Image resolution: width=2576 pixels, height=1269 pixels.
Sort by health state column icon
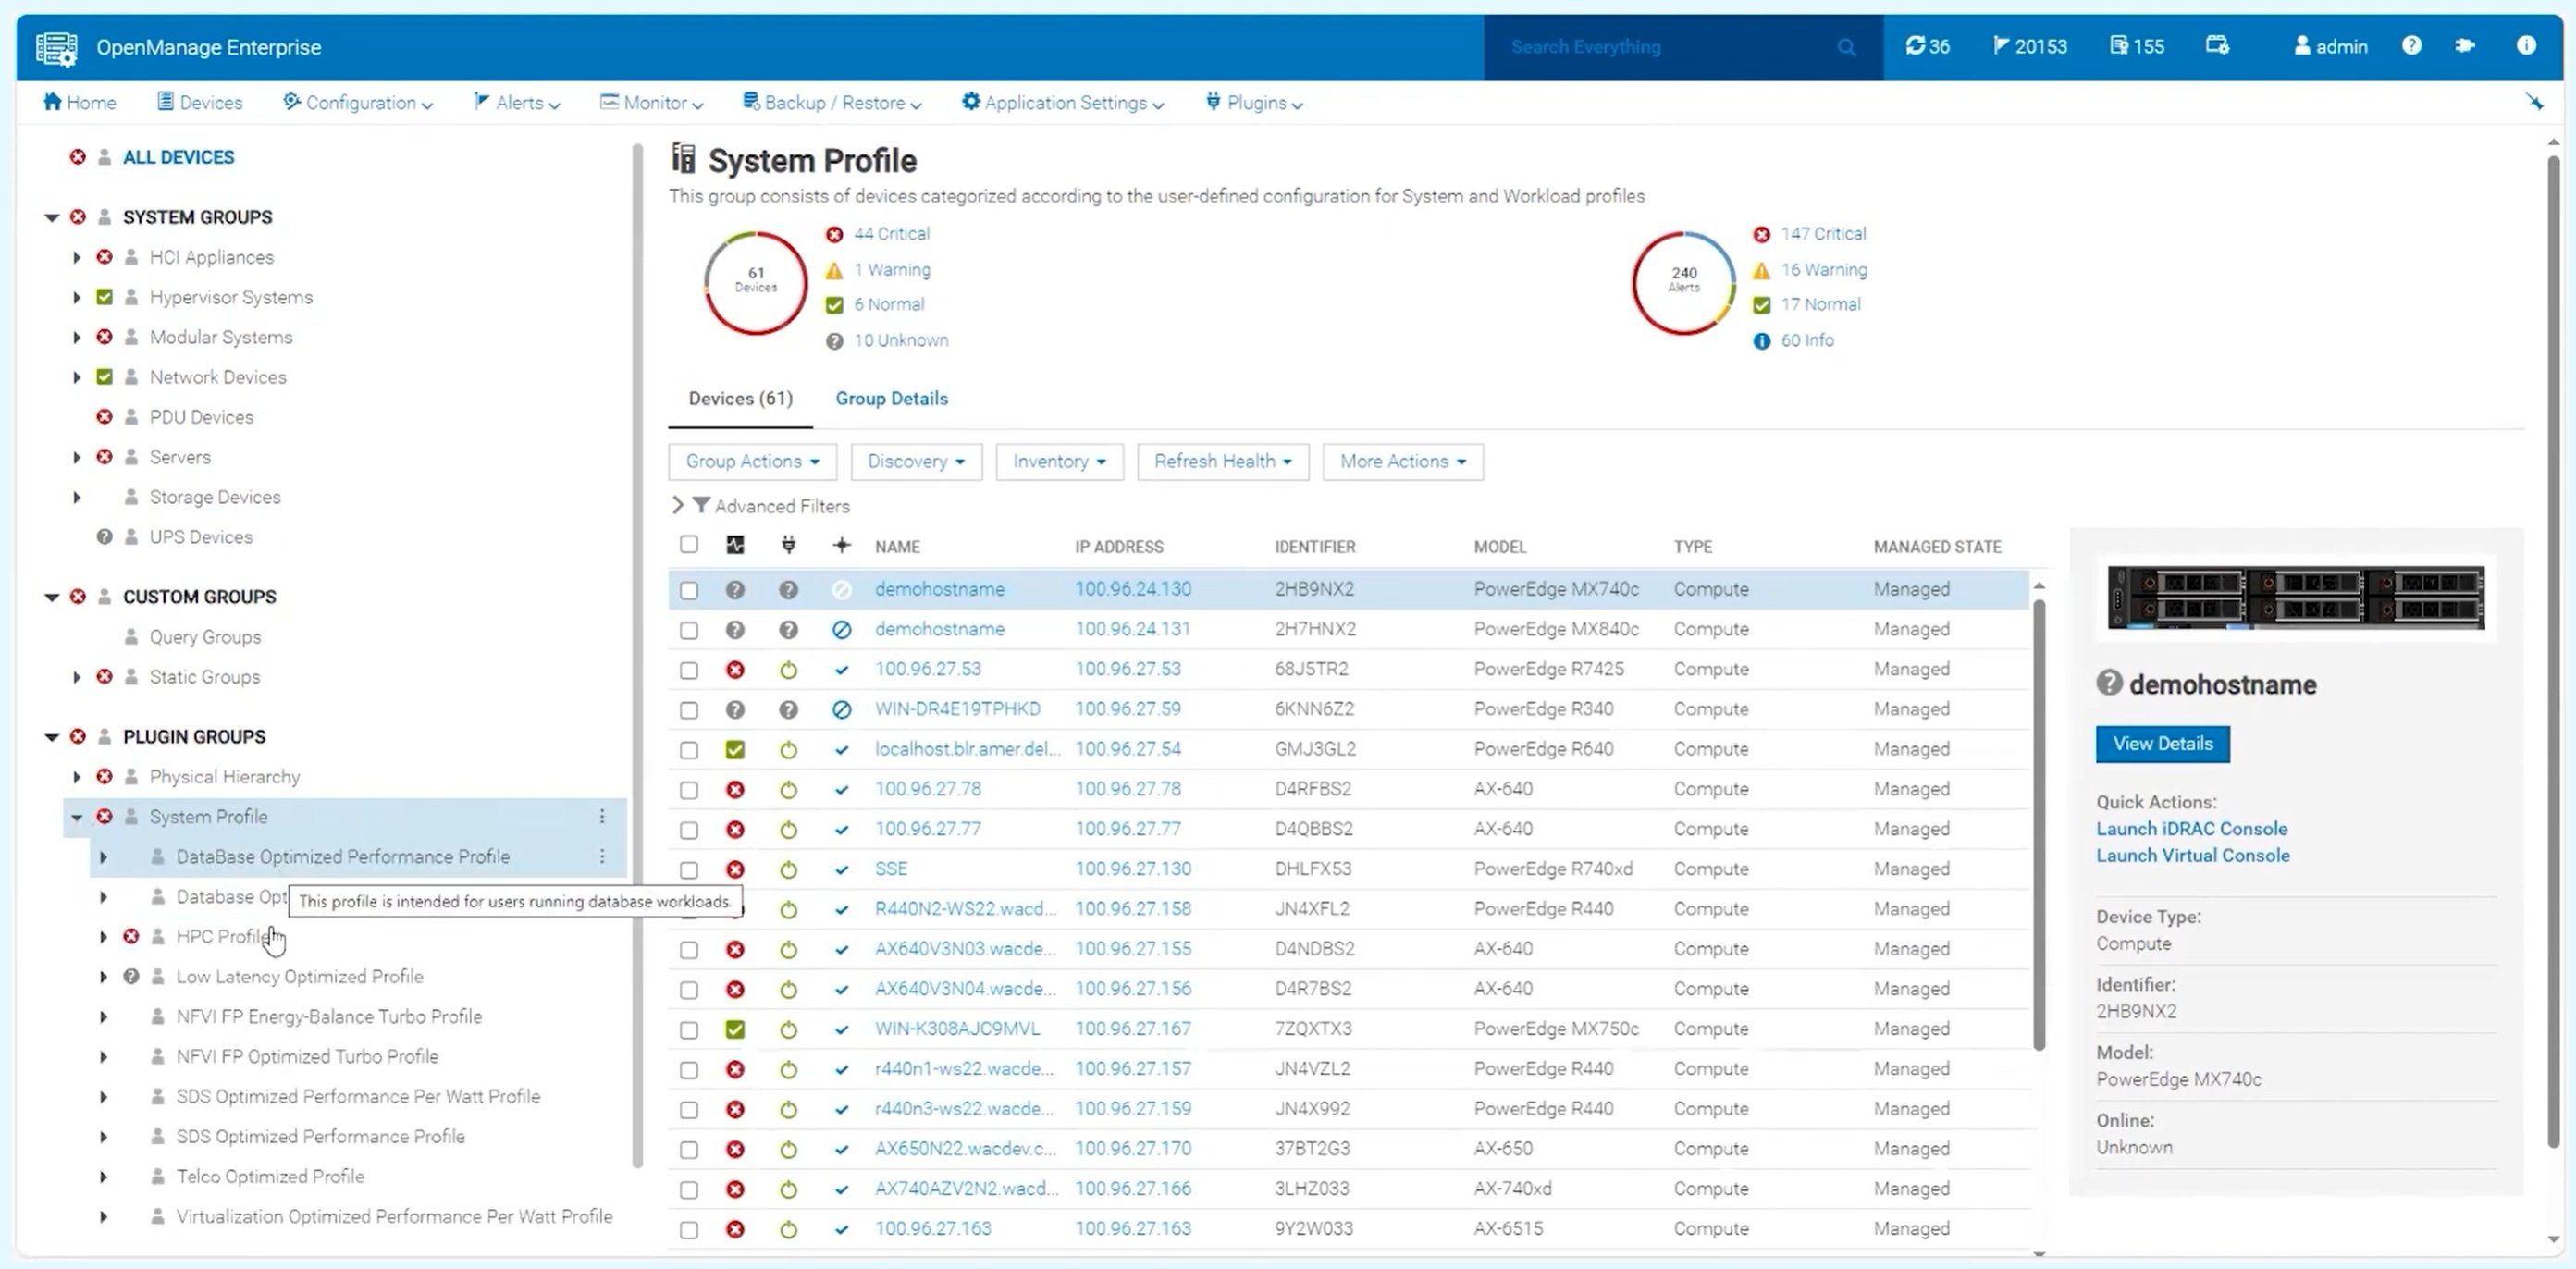tap(735, 545)
